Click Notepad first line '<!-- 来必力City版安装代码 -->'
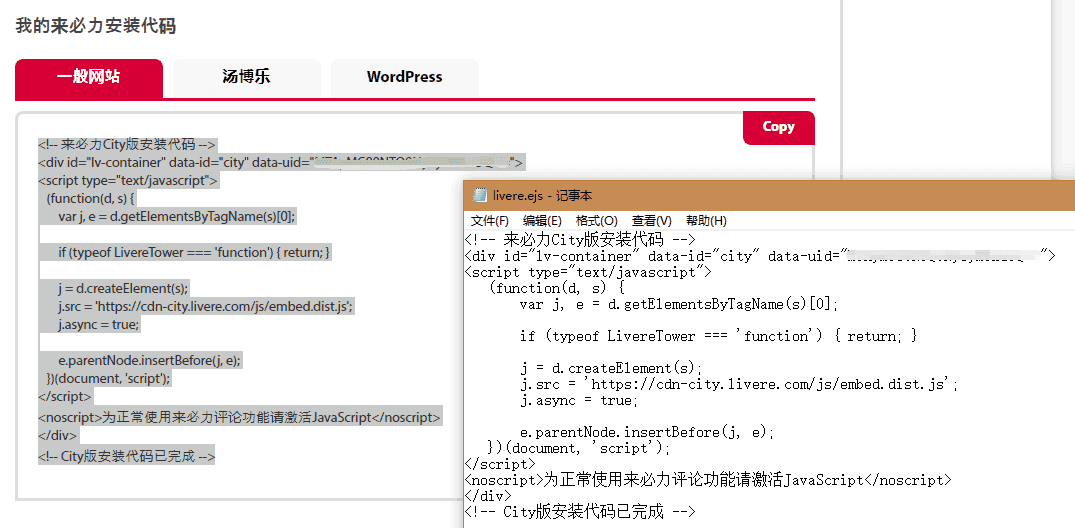This screenshot has width=1075, height=528. (x=580, y=239)
